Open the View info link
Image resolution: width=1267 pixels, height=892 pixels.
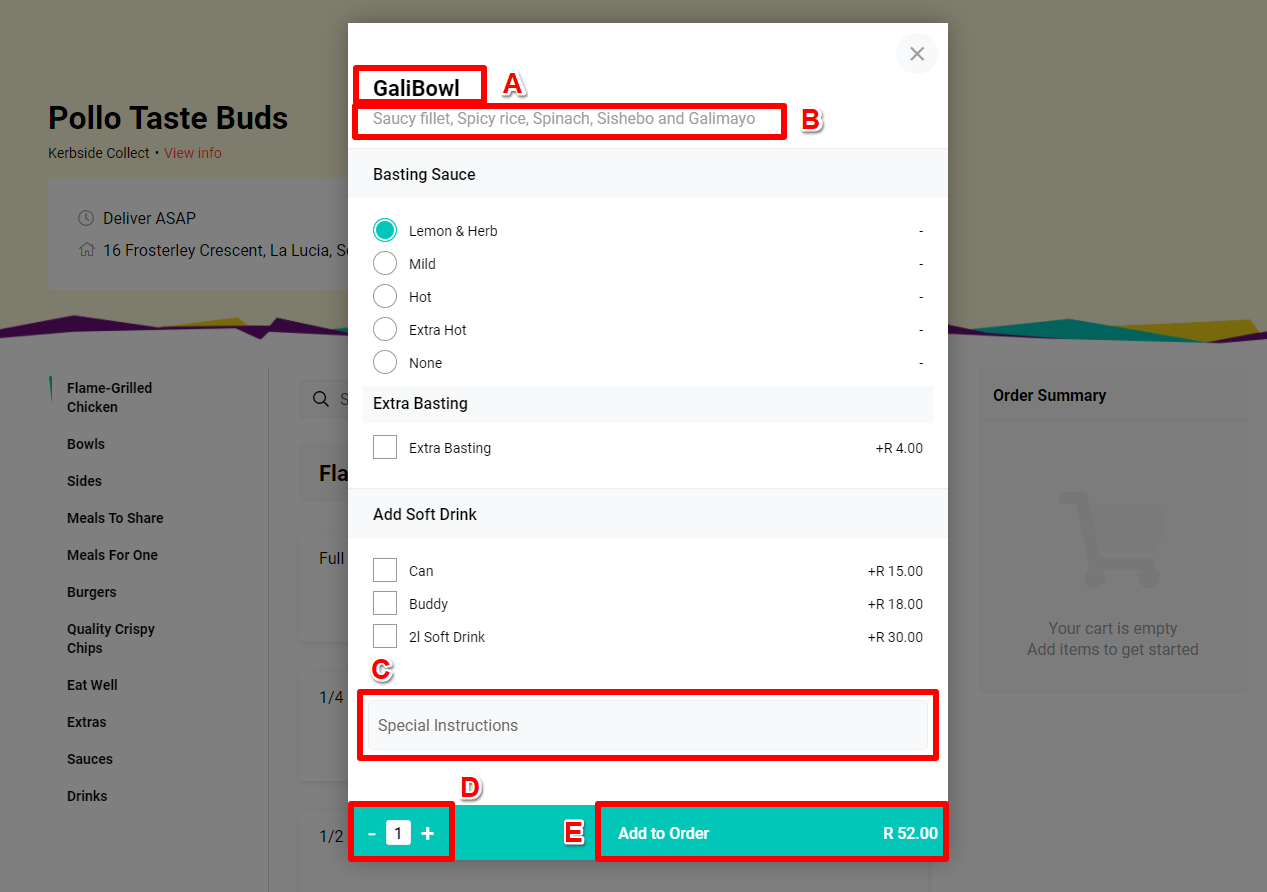pos(193,153)
